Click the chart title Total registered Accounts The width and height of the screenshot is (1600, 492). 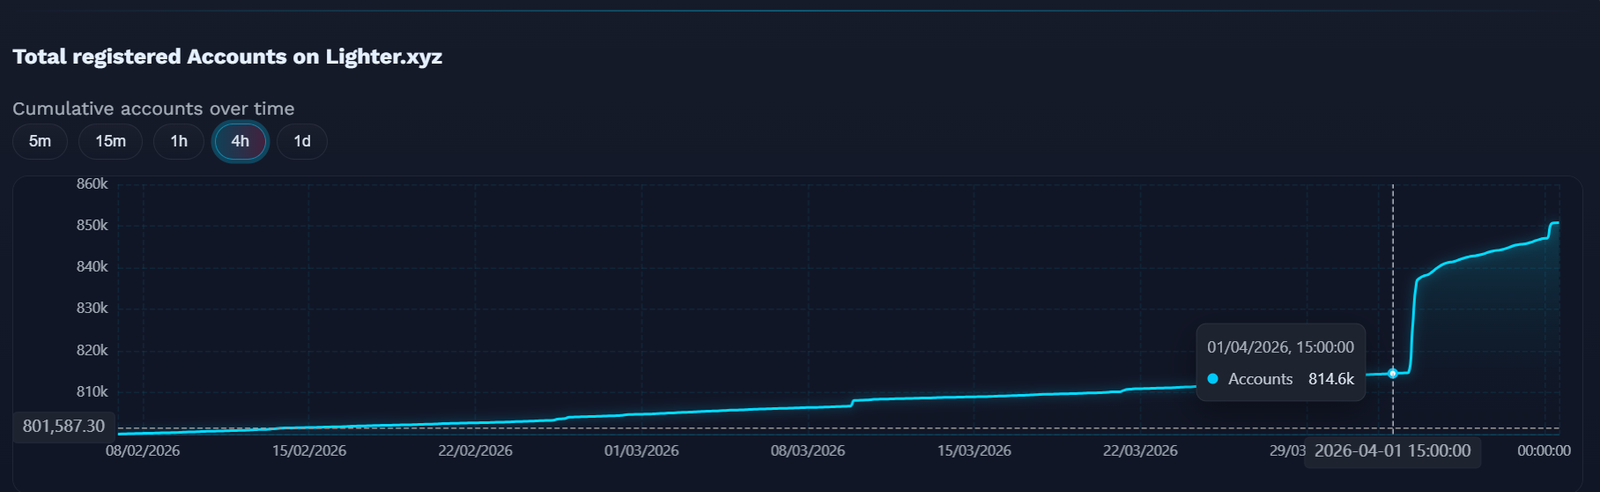click(x=227, y=57)
